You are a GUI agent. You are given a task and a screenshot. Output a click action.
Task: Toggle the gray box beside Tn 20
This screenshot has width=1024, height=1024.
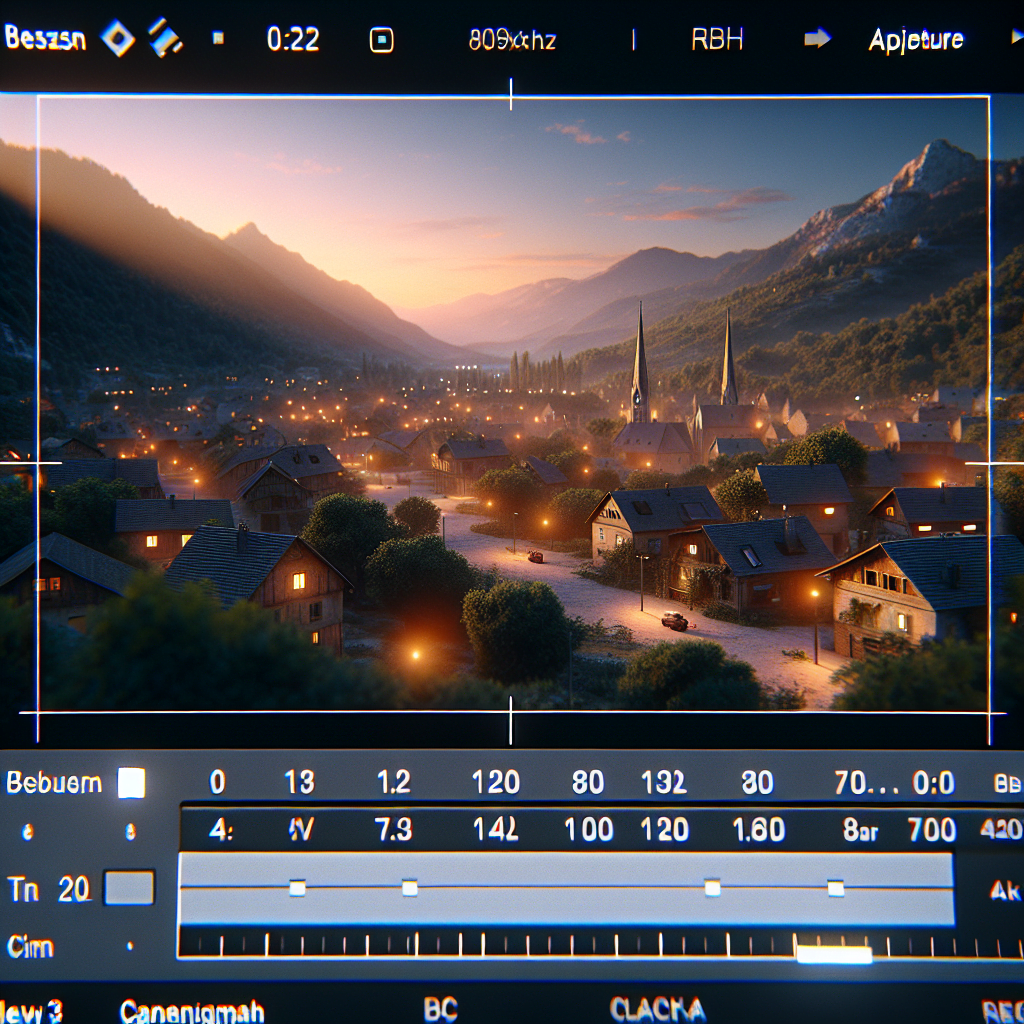[x=130, y=888]
